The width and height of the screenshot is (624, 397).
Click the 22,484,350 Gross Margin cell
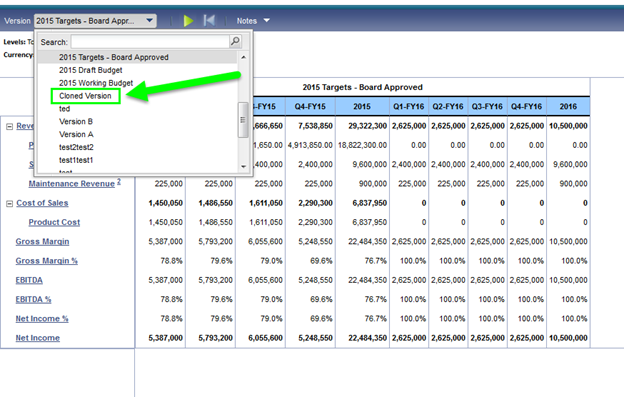(367, 241)
